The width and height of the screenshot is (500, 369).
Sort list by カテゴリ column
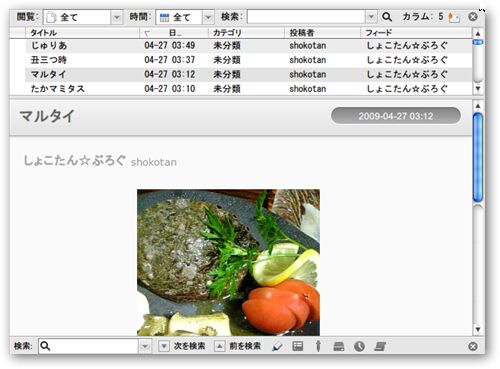(x=247, y=33)
